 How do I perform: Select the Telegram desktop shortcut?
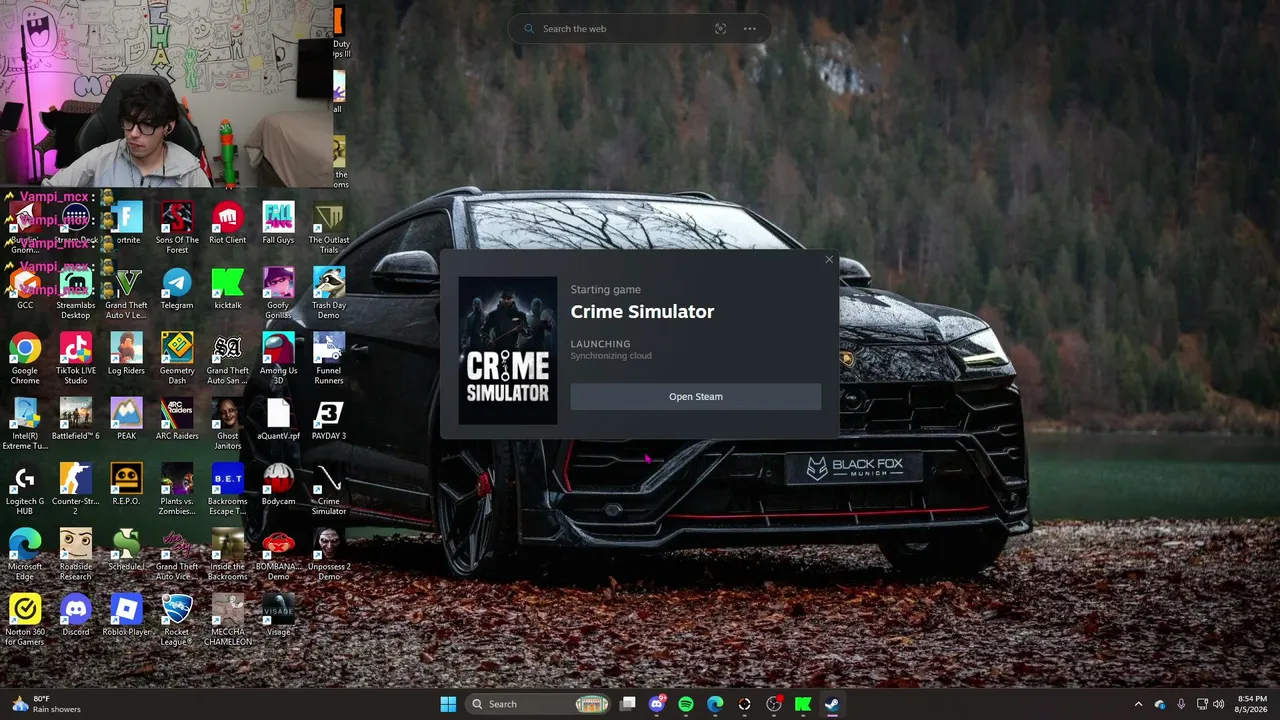point(177,289)
